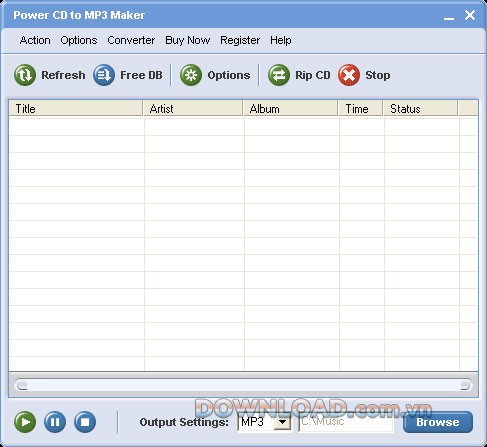This screenshot has height=447, width=487.
Task: Expand the MP3 output format dropdown
Action: [x=283, y=422]
